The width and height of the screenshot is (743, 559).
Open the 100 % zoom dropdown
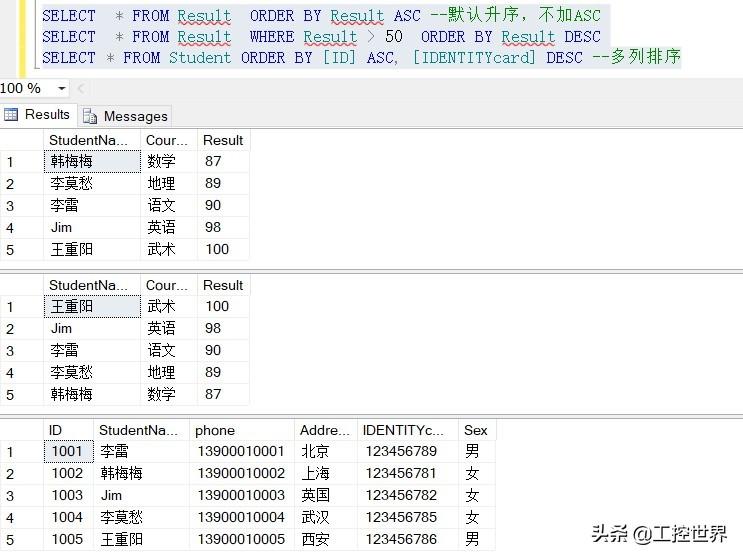tap(61, 89)
